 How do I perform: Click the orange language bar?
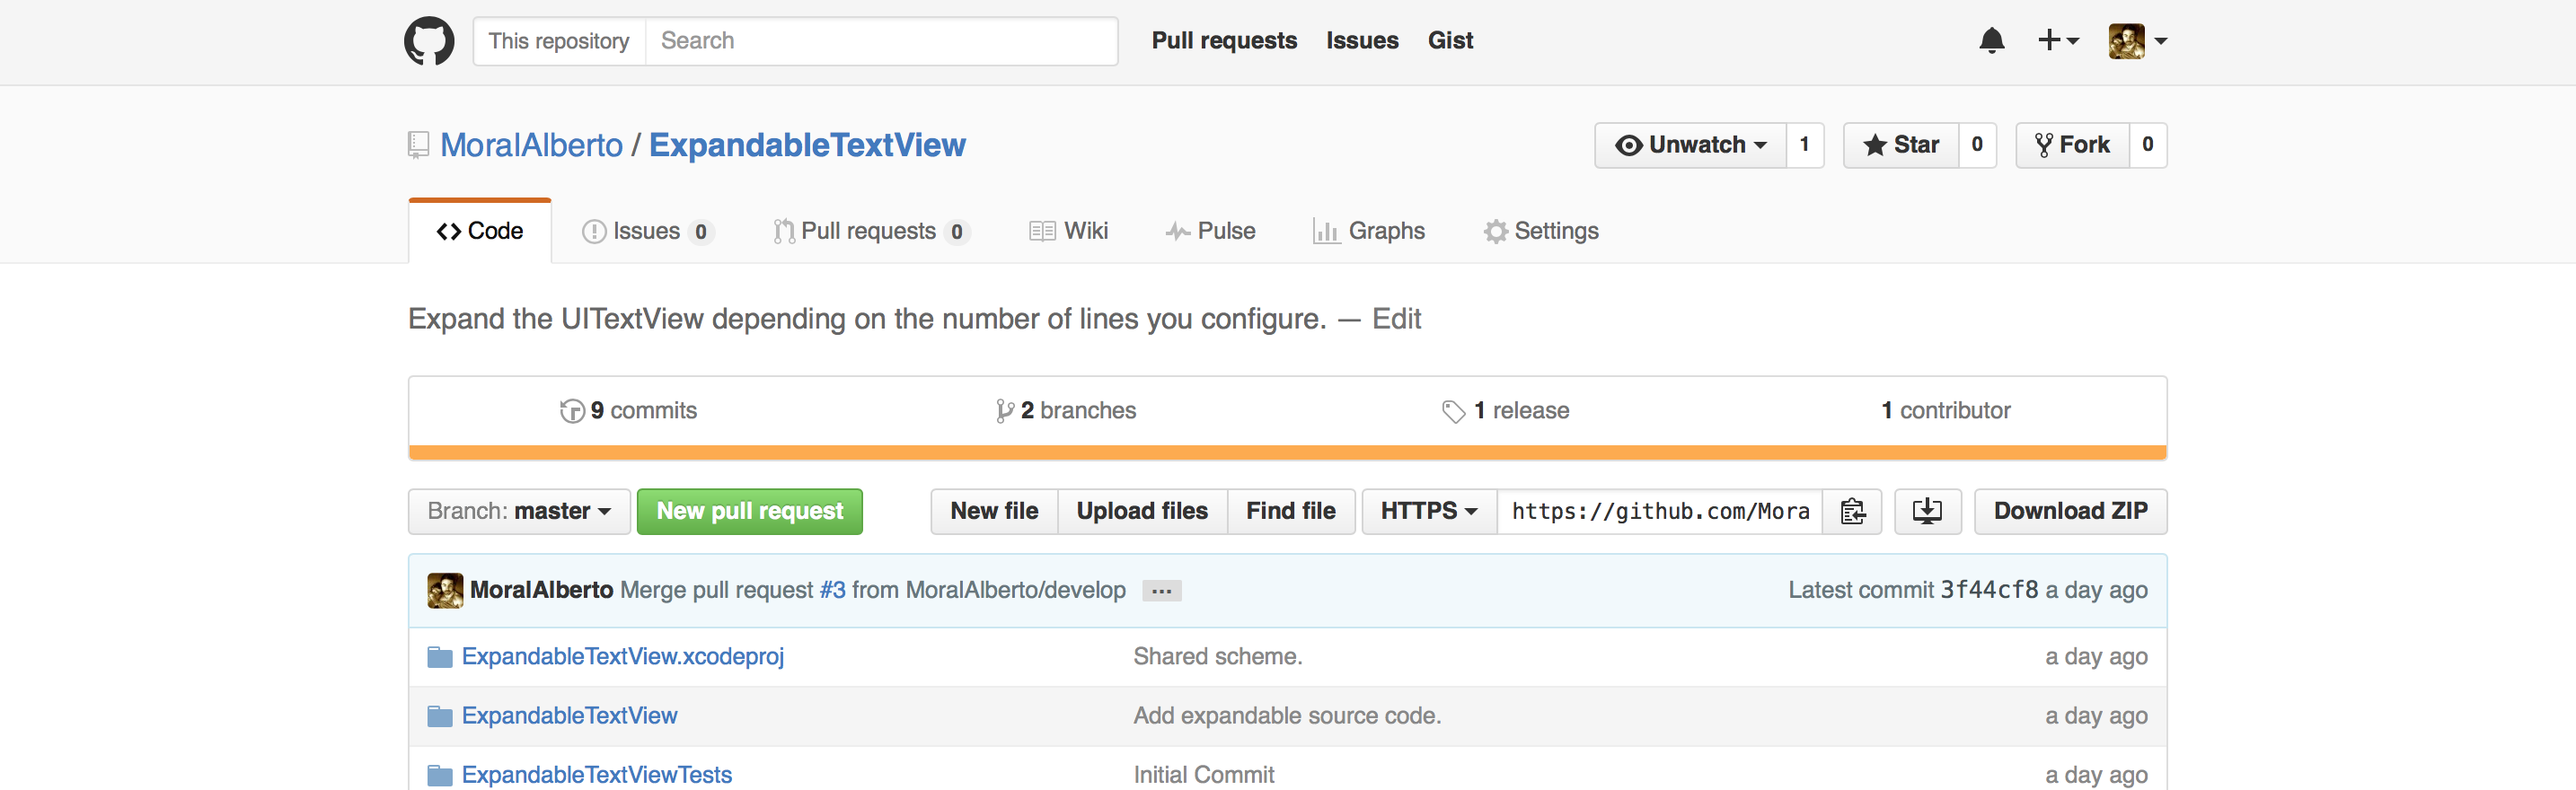(x=1288, y=453)
